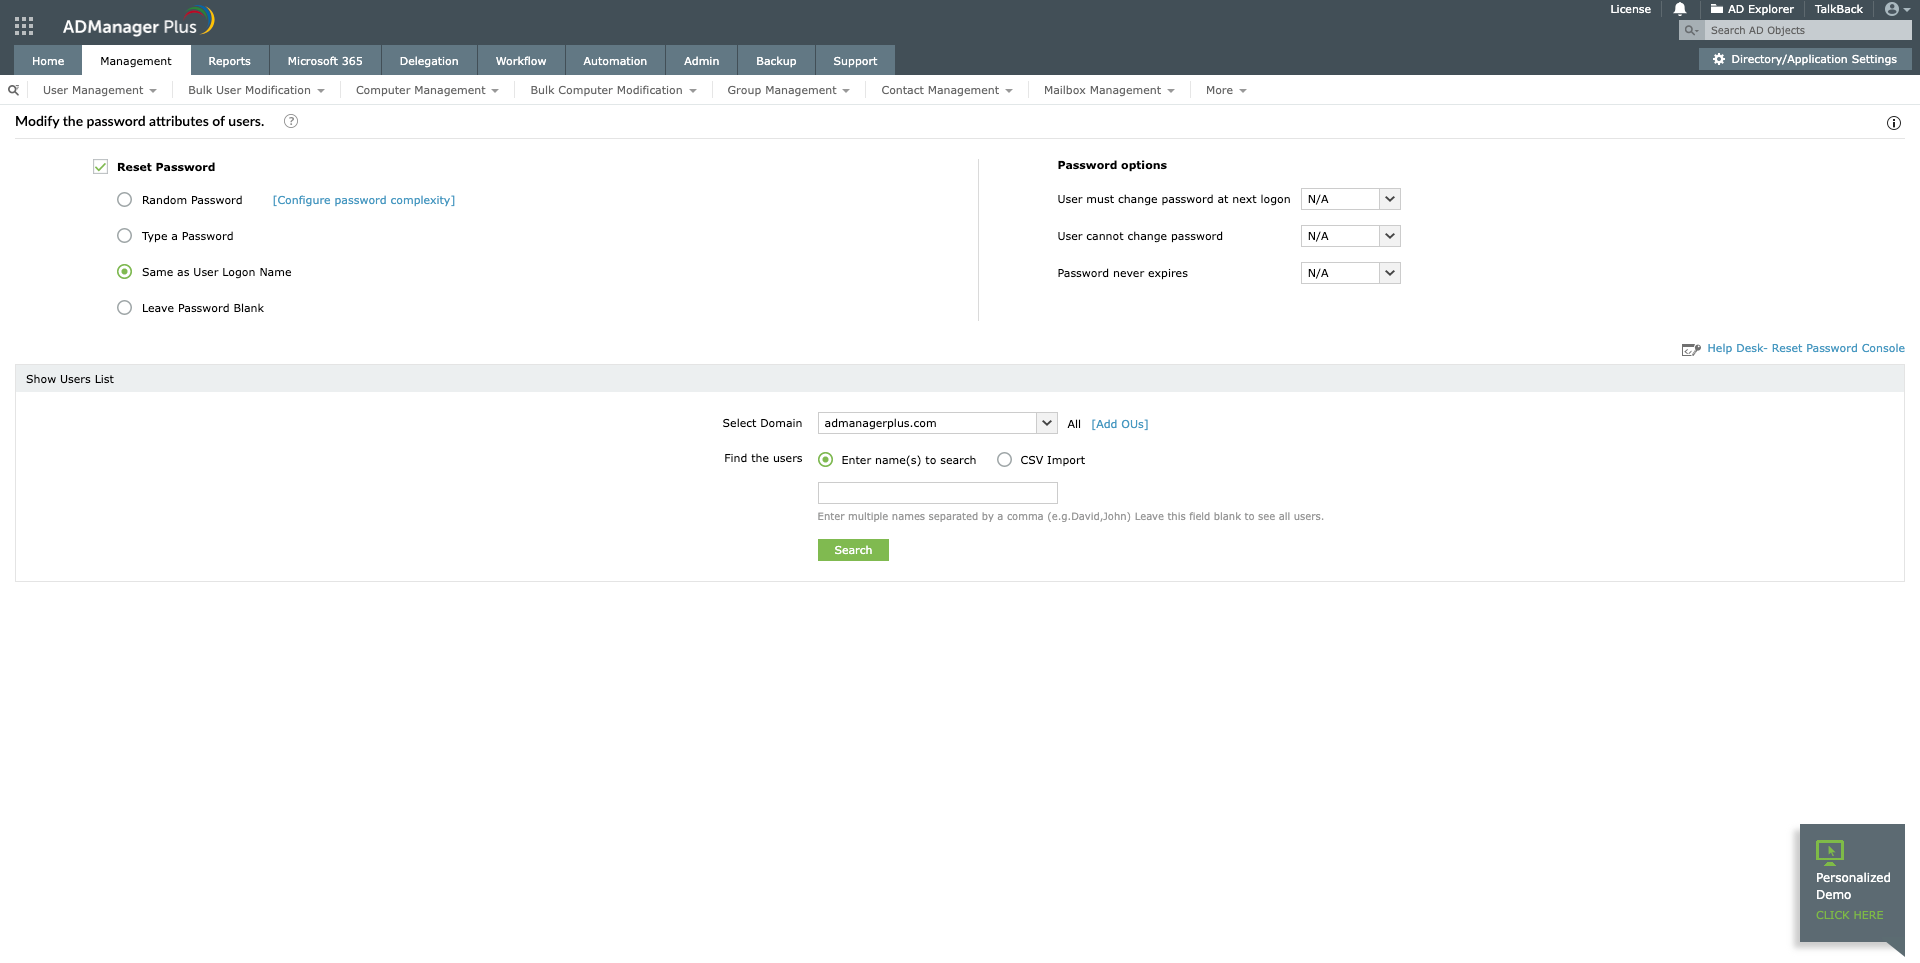Screen dimensions: 1920x963
Task: Click the green Search button
Action: [853, 550]
